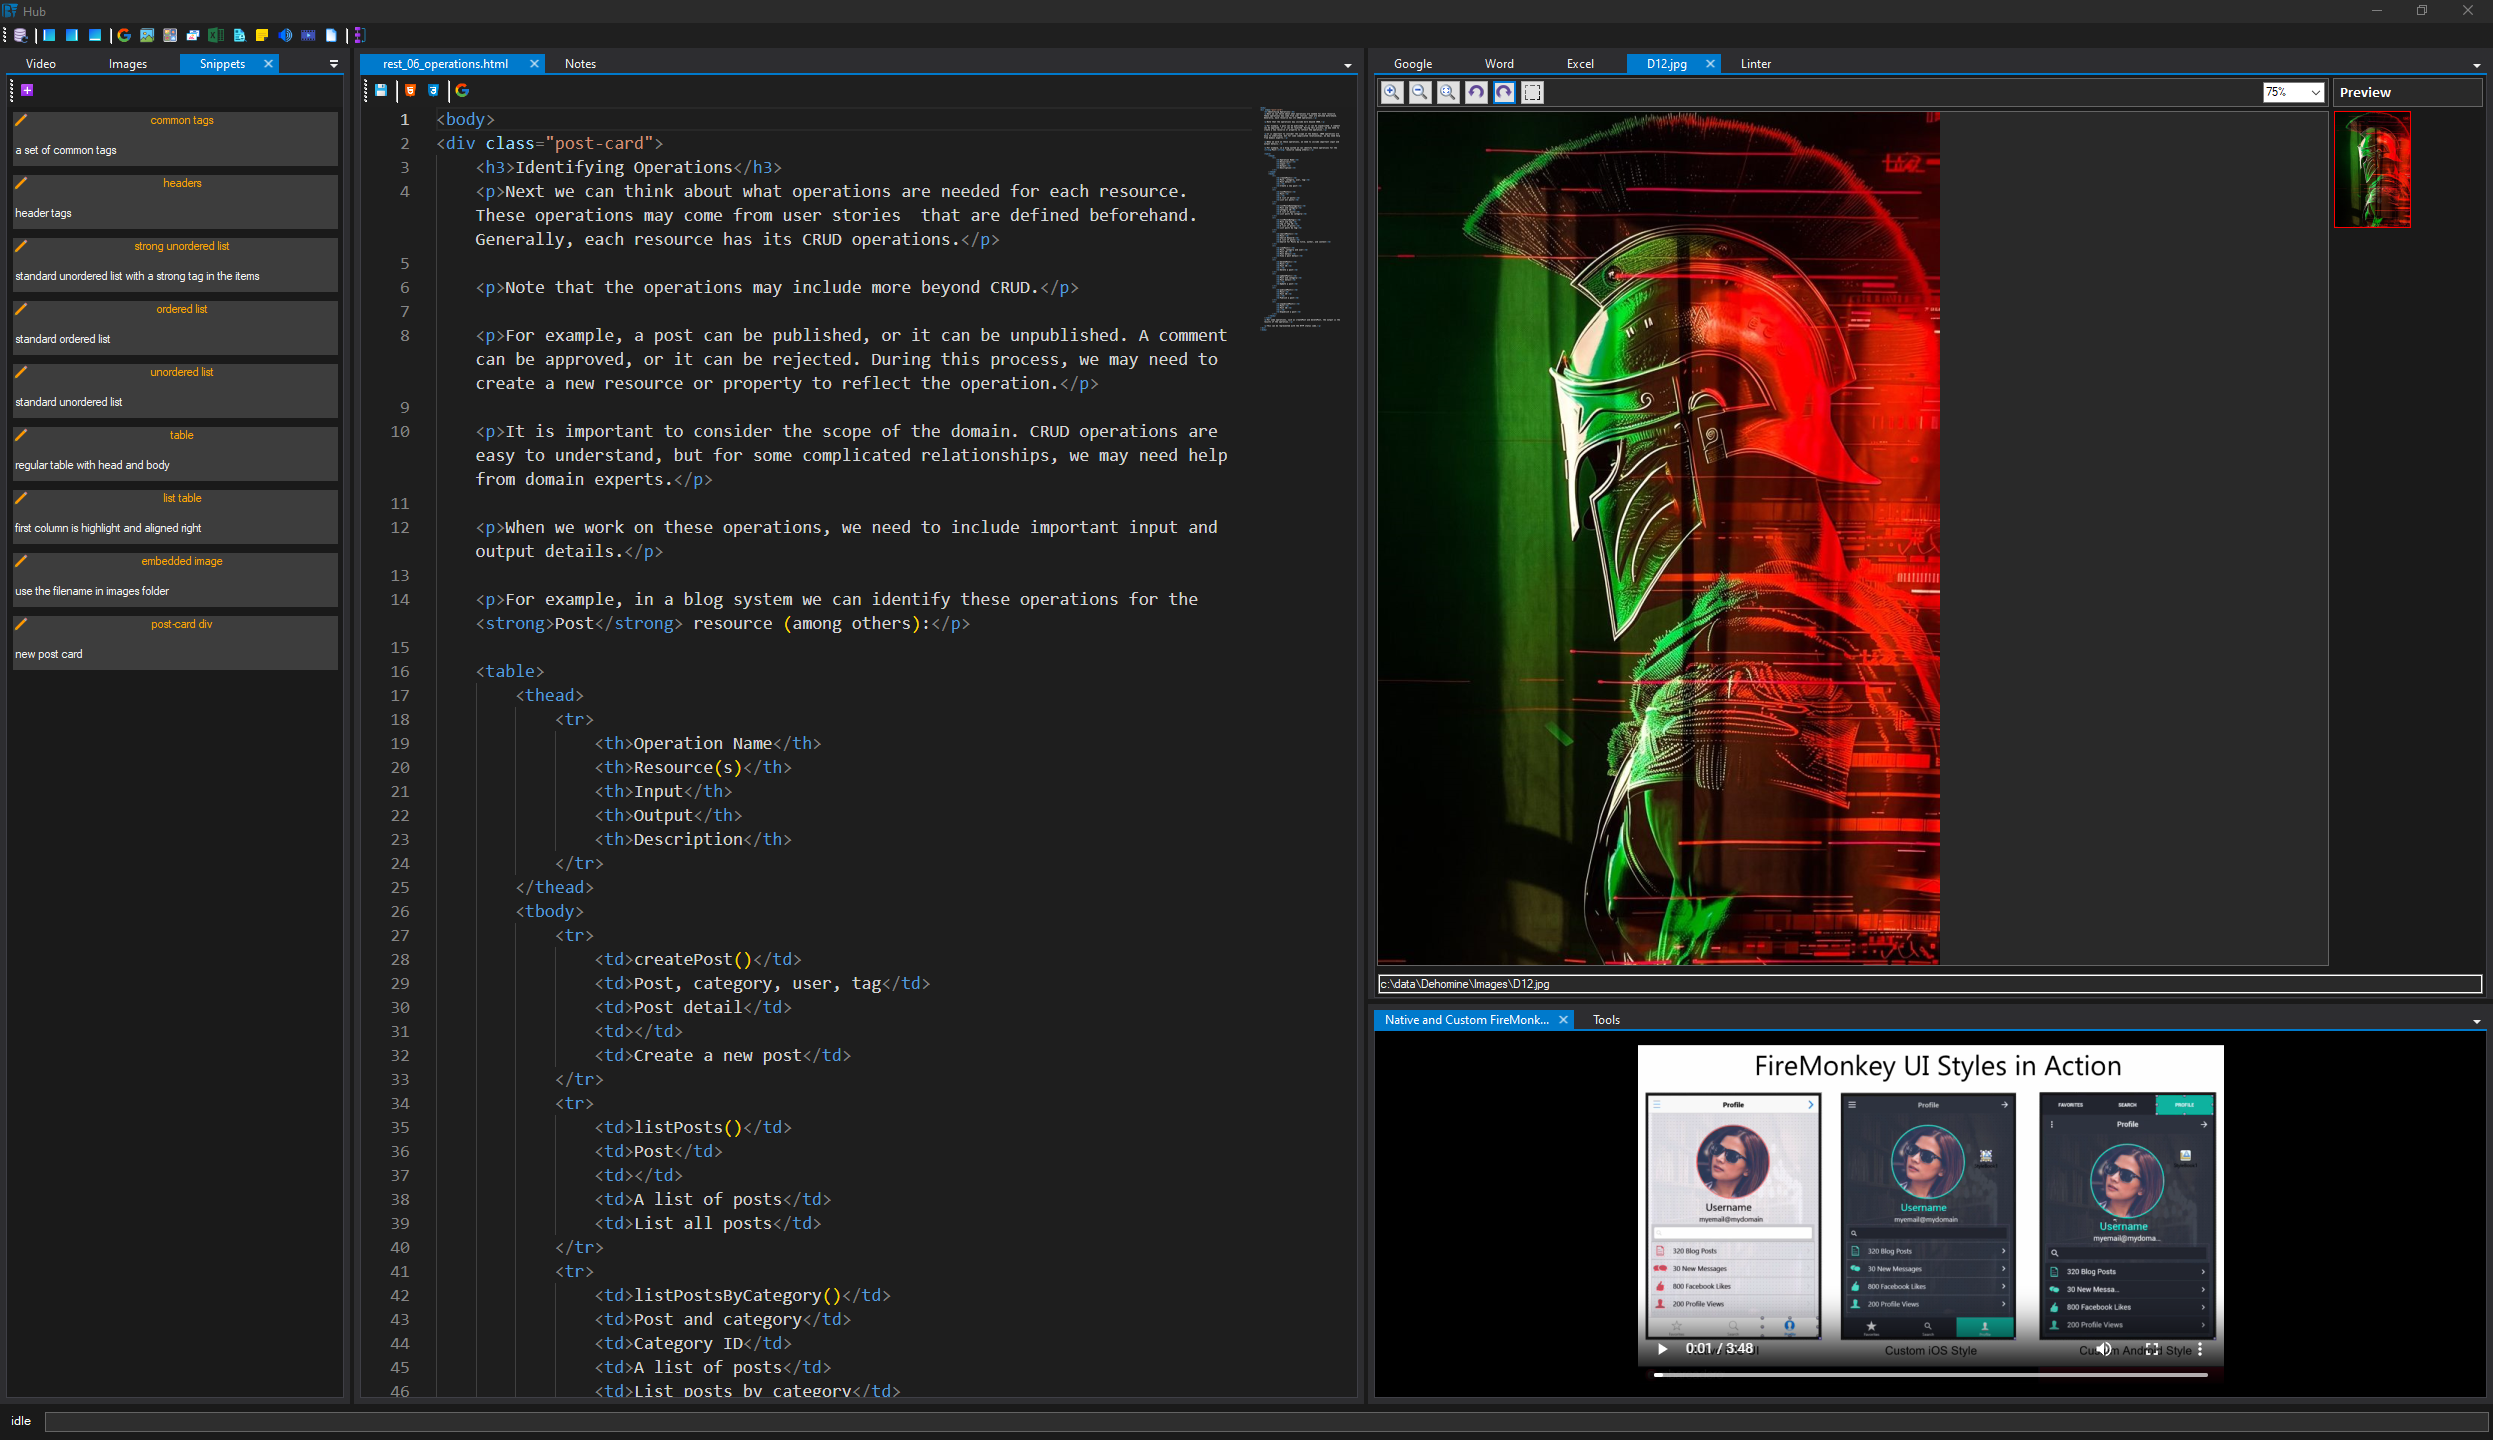Open the tab list arrow of the image viewer panel

click(2476, 65)
